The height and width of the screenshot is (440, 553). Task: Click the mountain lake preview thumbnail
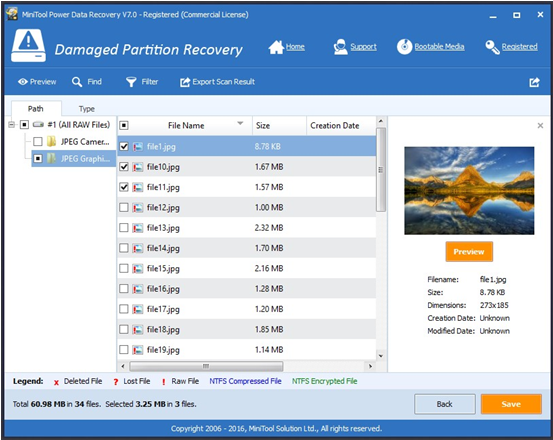coord(469,191)
